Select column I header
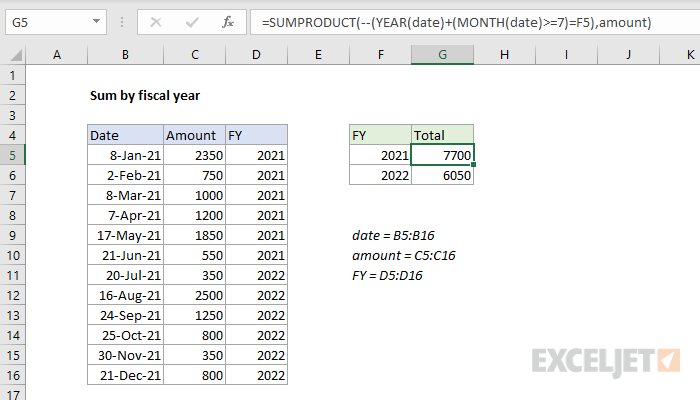The height and width of the screenshot is (400, 700). coord(567,55)
